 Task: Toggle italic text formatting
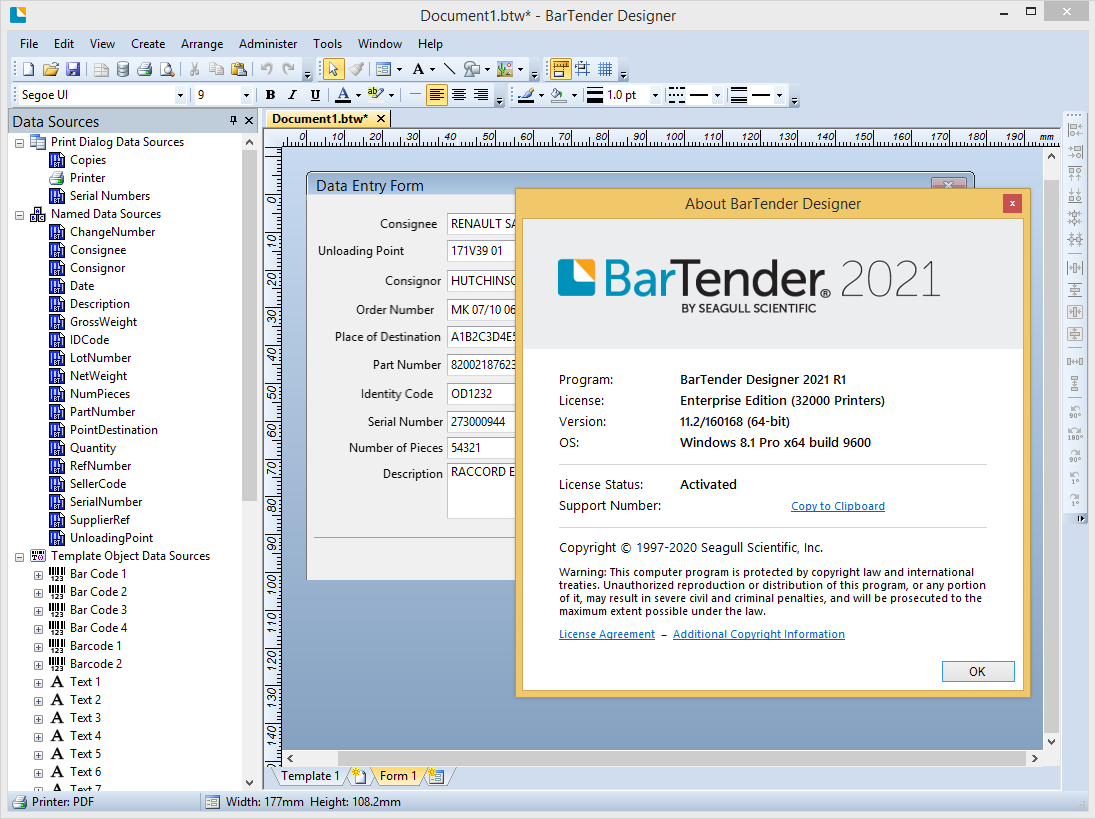pos(291,95)
